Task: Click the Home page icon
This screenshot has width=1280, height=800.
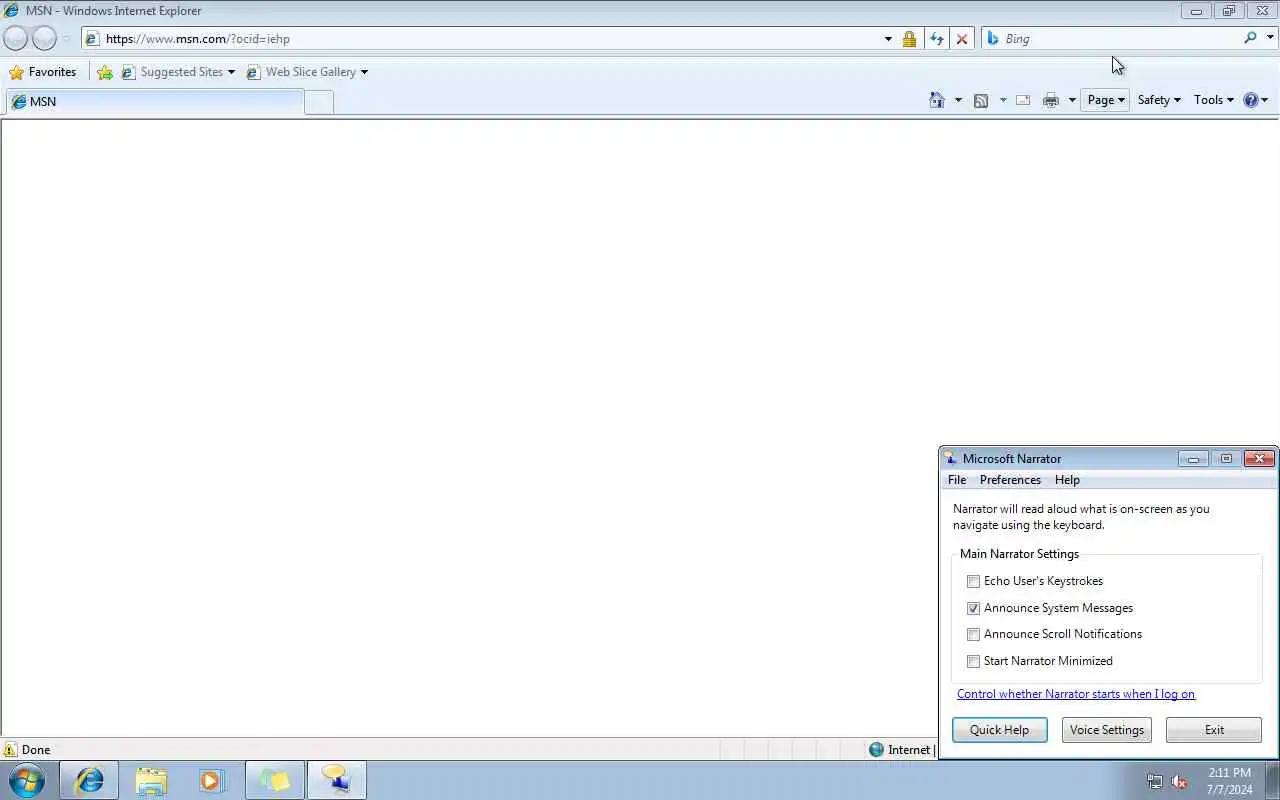Action: point(937,100)
